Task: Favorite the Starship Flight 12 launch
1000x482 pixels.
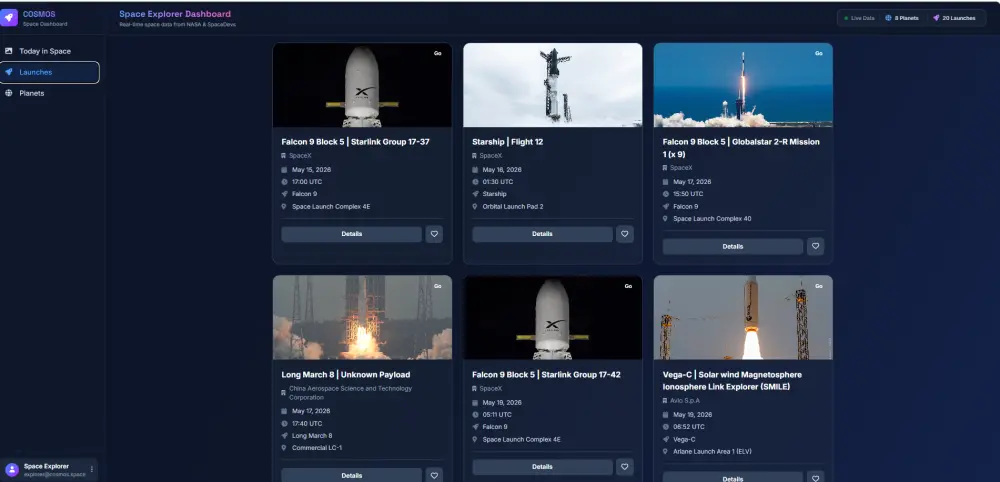Action: click(625, 234)
